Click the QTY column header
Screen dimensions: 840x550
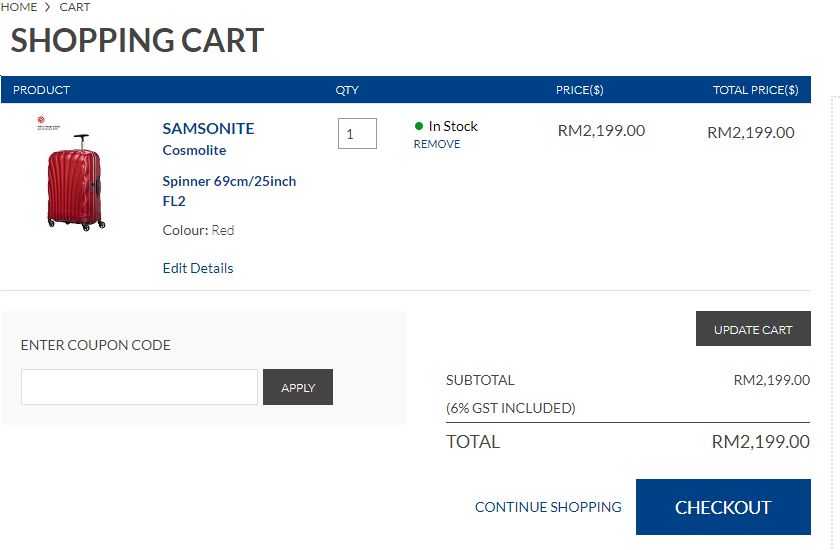347,90
